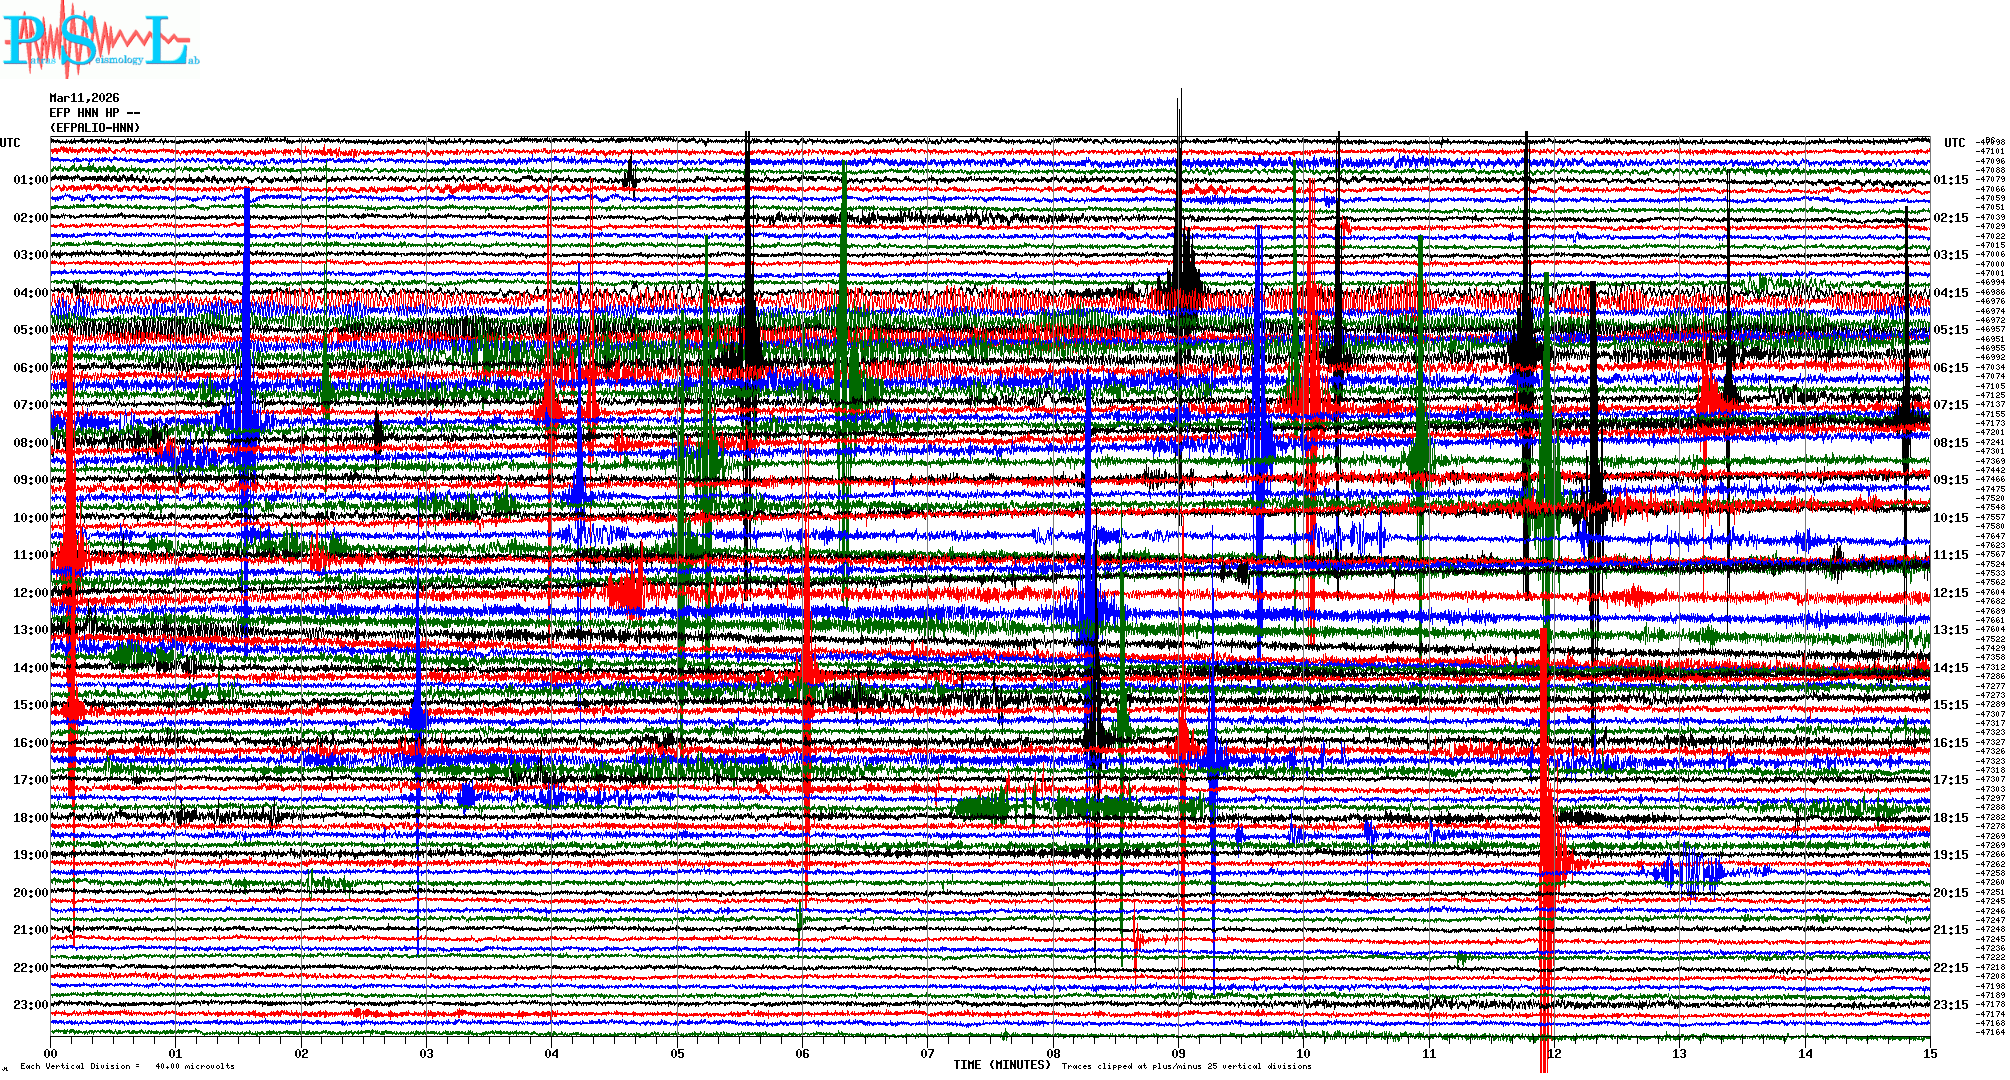
Task: Click the 04:00 hour marker on left axis
Action: (x=30, y=293)
